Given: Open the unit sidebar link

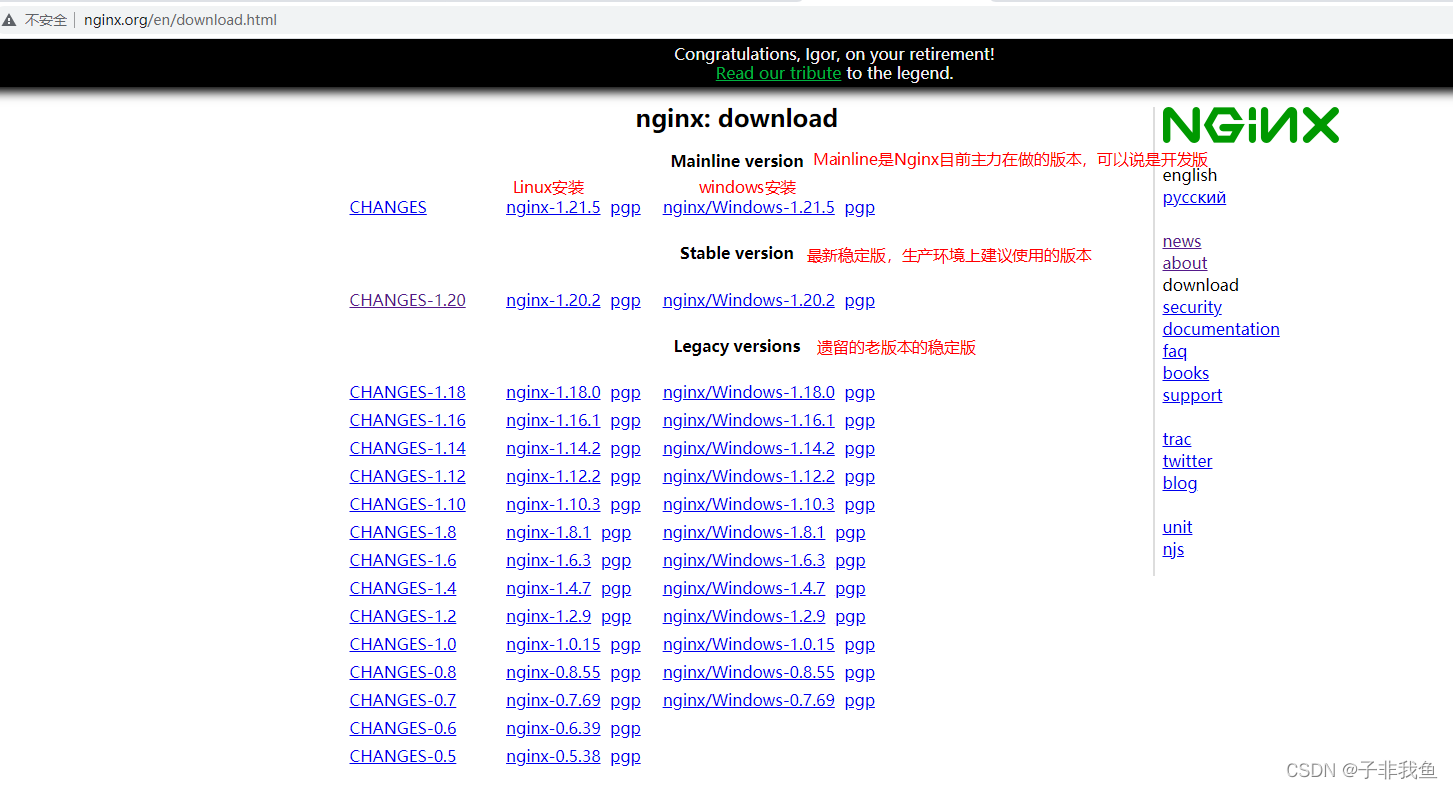Looking at the screenshot, I should coord(1177,527).
